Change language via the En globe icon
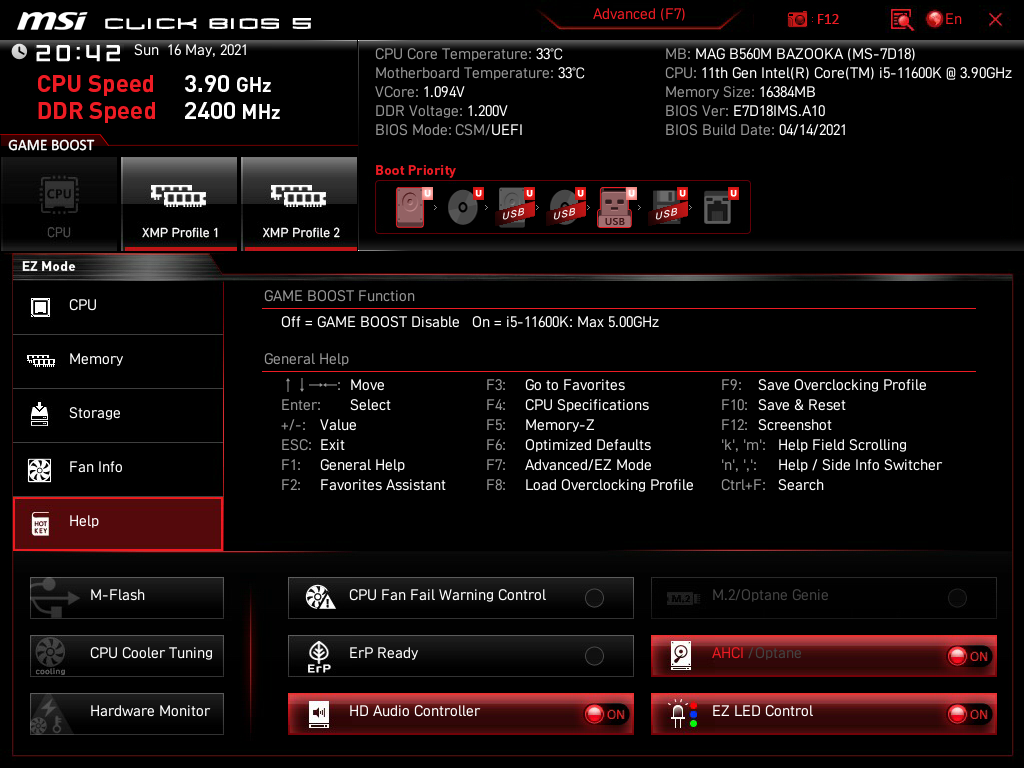 coord(944,19)
